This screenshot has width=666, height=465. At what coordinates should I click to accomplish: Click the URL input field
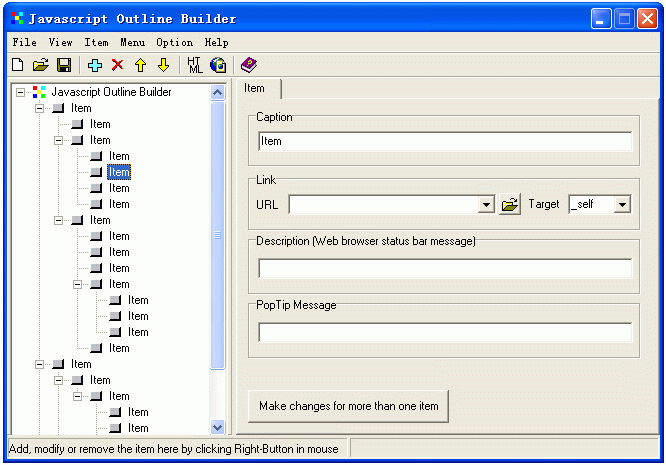[384, 205]
